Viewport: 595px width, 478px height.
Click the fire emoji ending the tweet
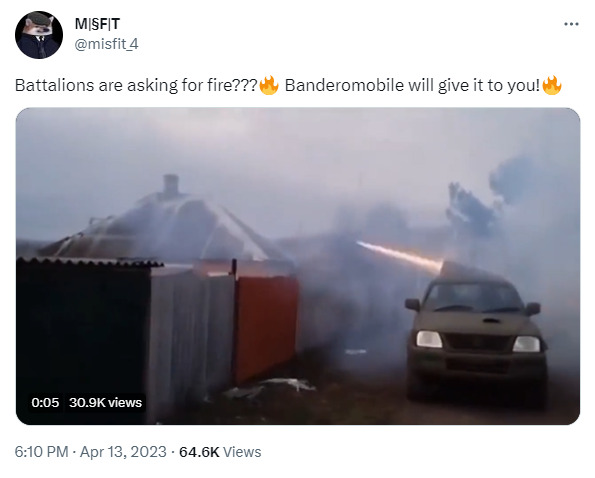[552, 85]
